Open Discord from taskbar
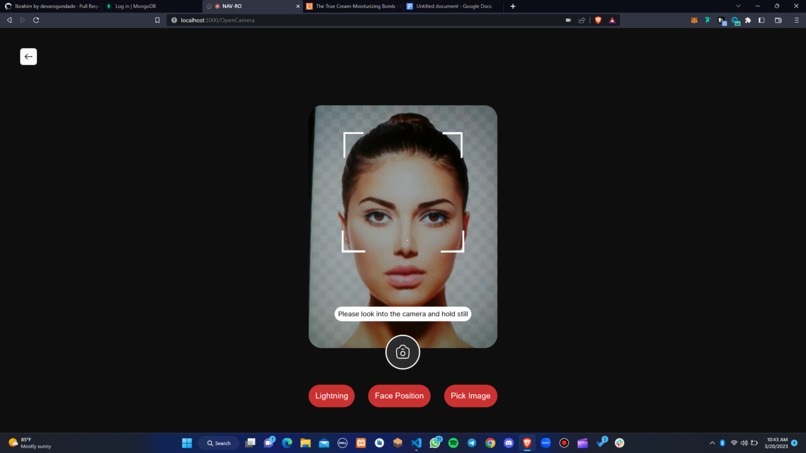The height and width of the screenshot is (453, 806). pos(509,443)
